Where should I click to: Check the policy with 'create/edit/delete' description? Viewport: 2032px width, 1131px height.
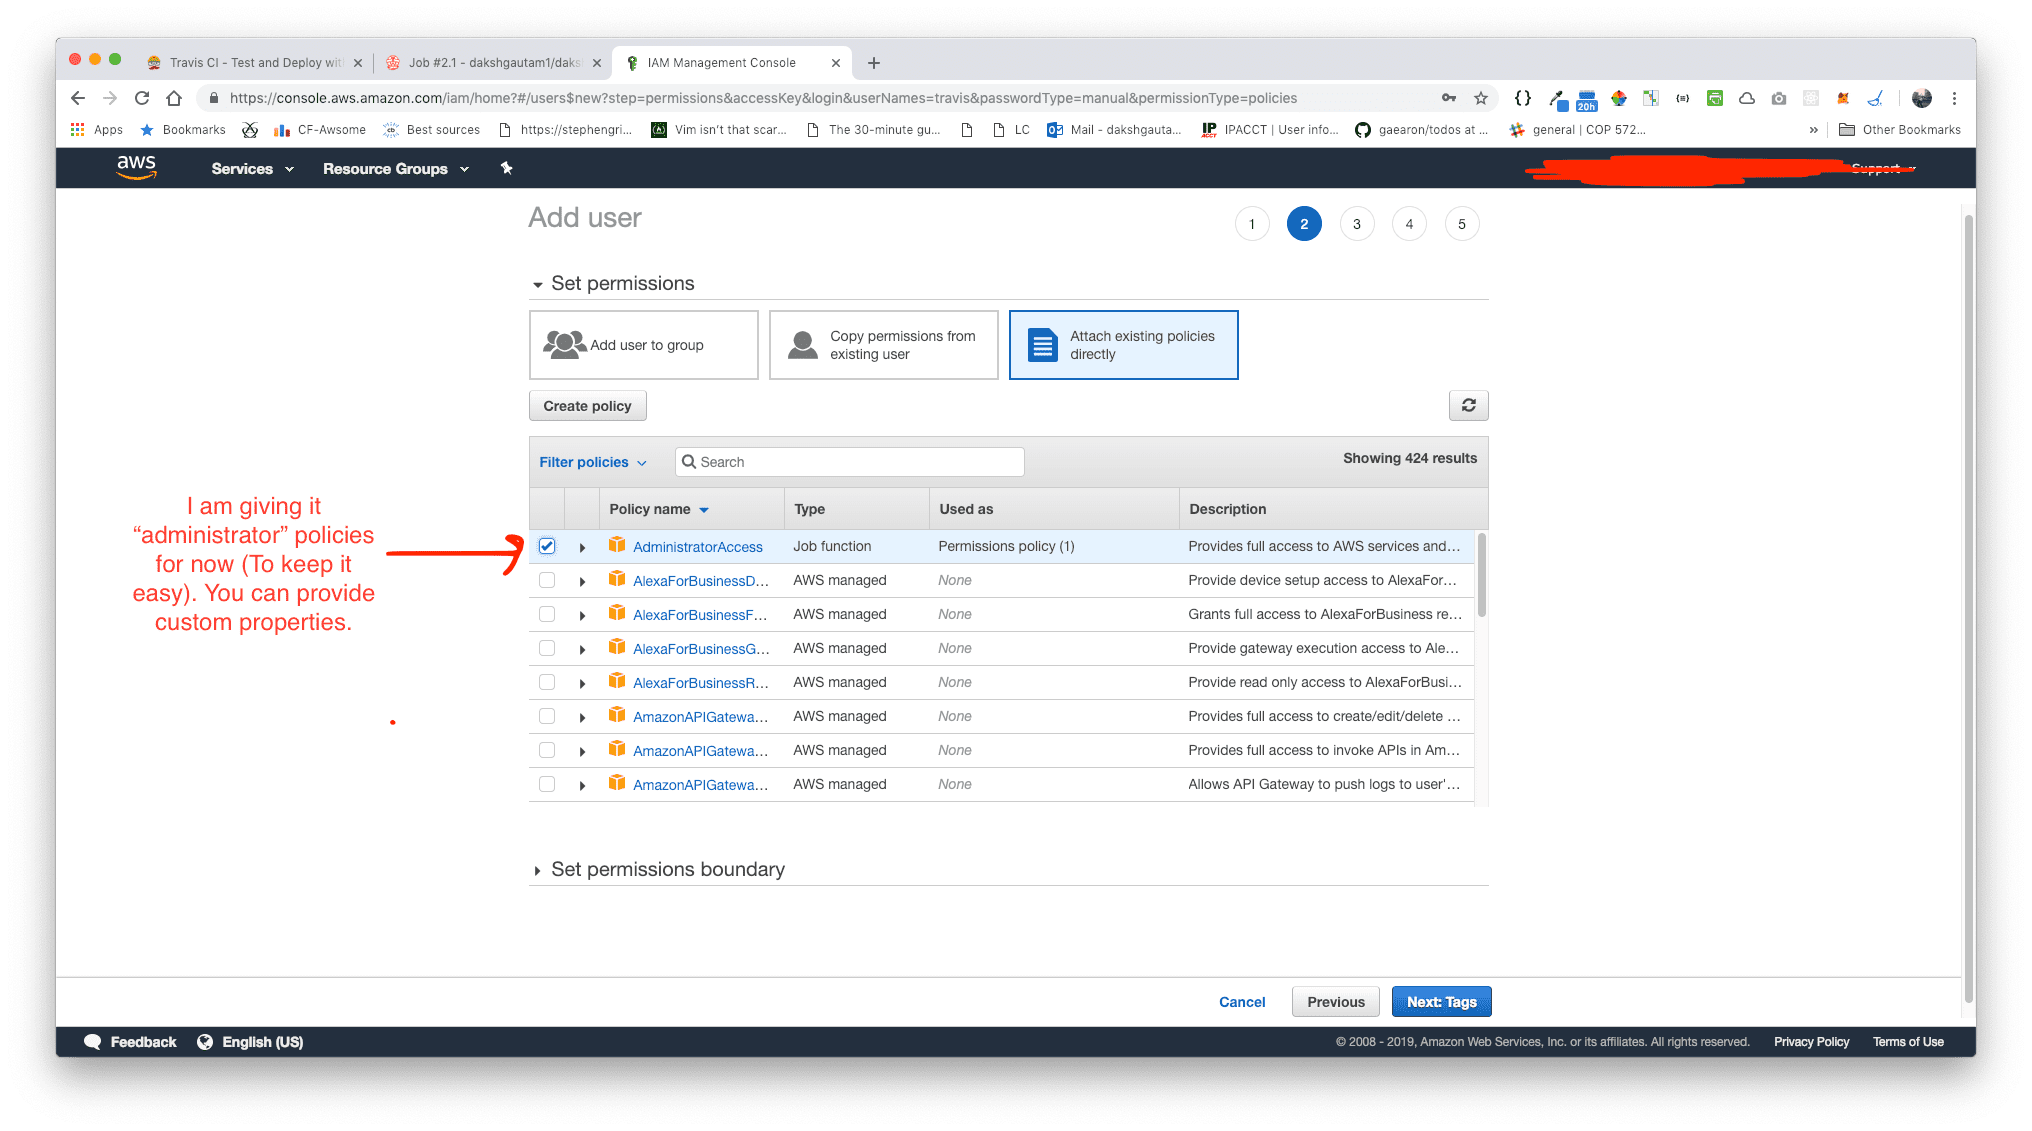547,716
